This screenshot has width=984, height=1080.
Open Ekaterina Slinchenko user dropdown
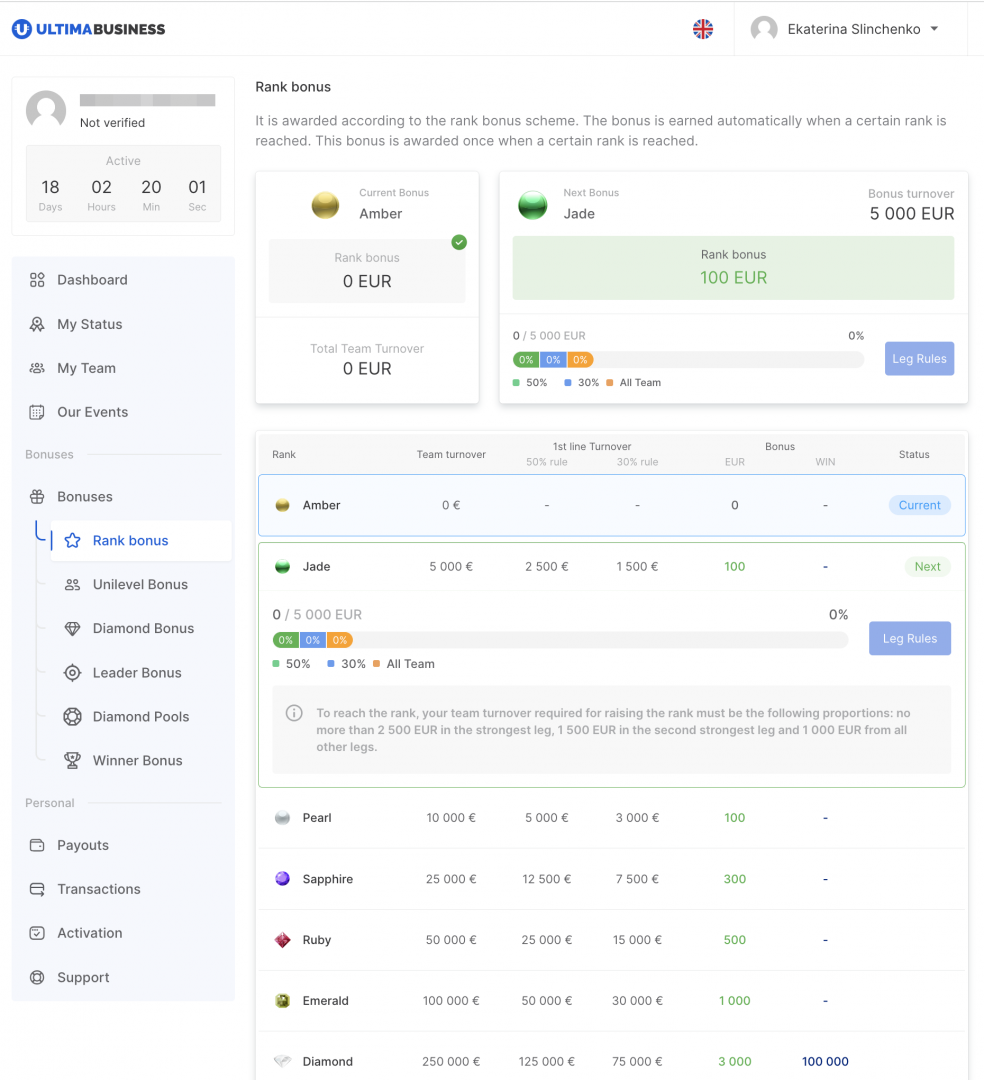tap(850, 29)
